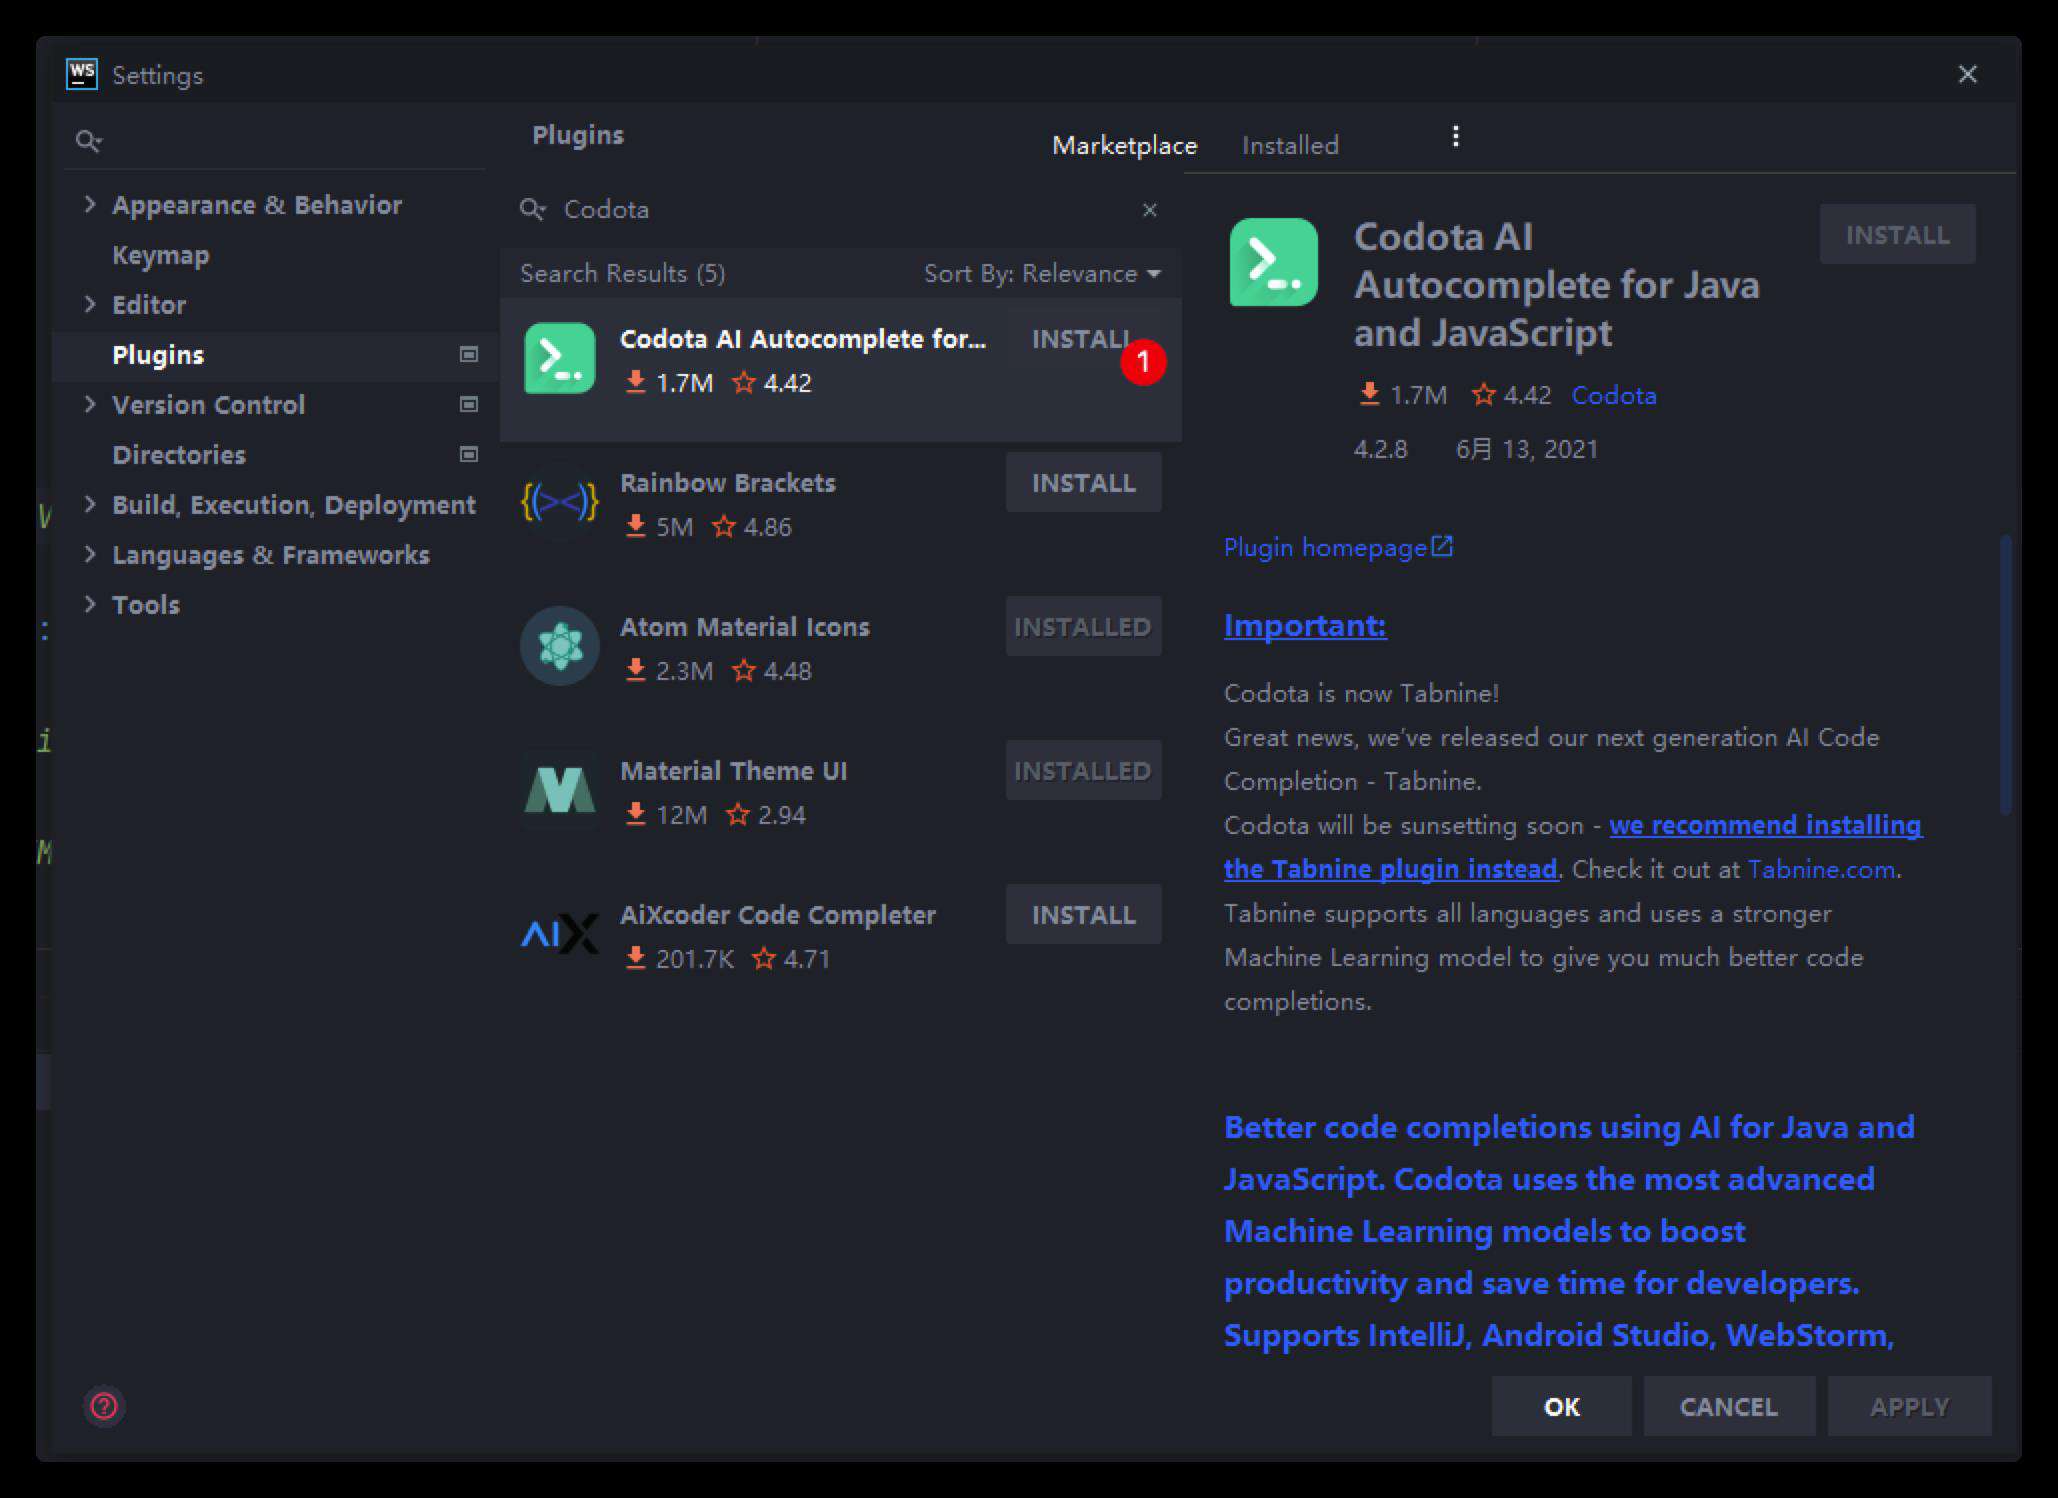Install the AiXcoder Code Completer plugin
This screenshot has height=1498, width=2058.
tap(1084, 914)
